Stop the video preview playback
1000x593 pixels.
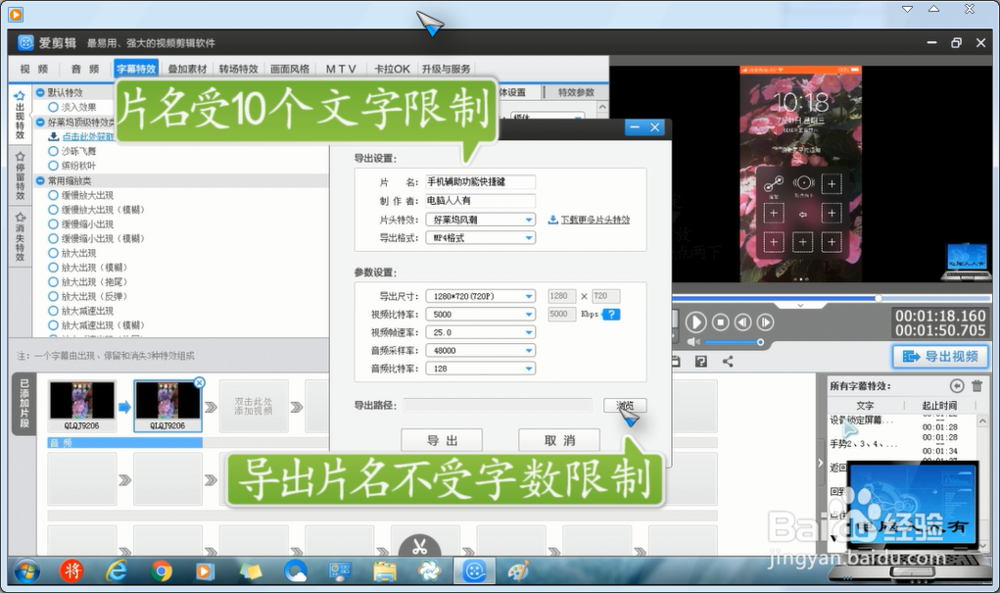pos(721,323)
